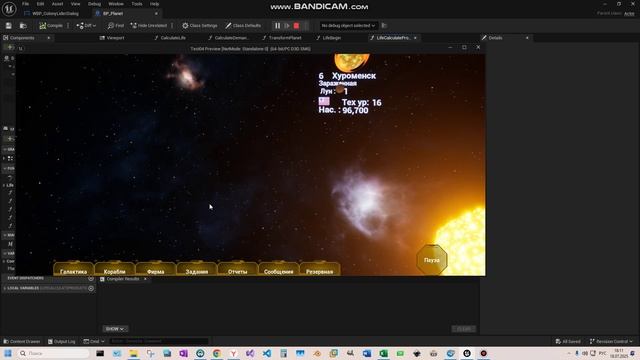
Task: Click the Сообщения game menu button
Action: coord(279,269)
